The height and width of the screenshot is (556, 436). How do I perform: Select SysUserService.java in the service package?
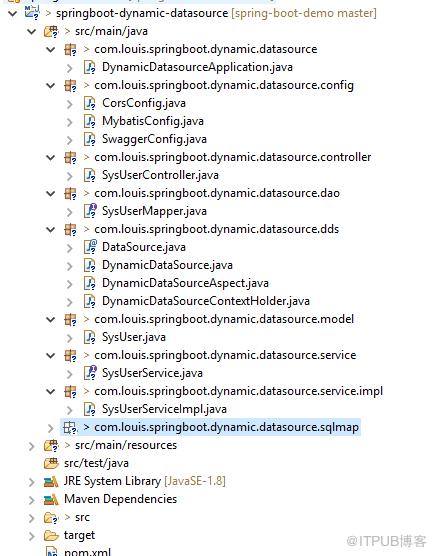(152, 373)
